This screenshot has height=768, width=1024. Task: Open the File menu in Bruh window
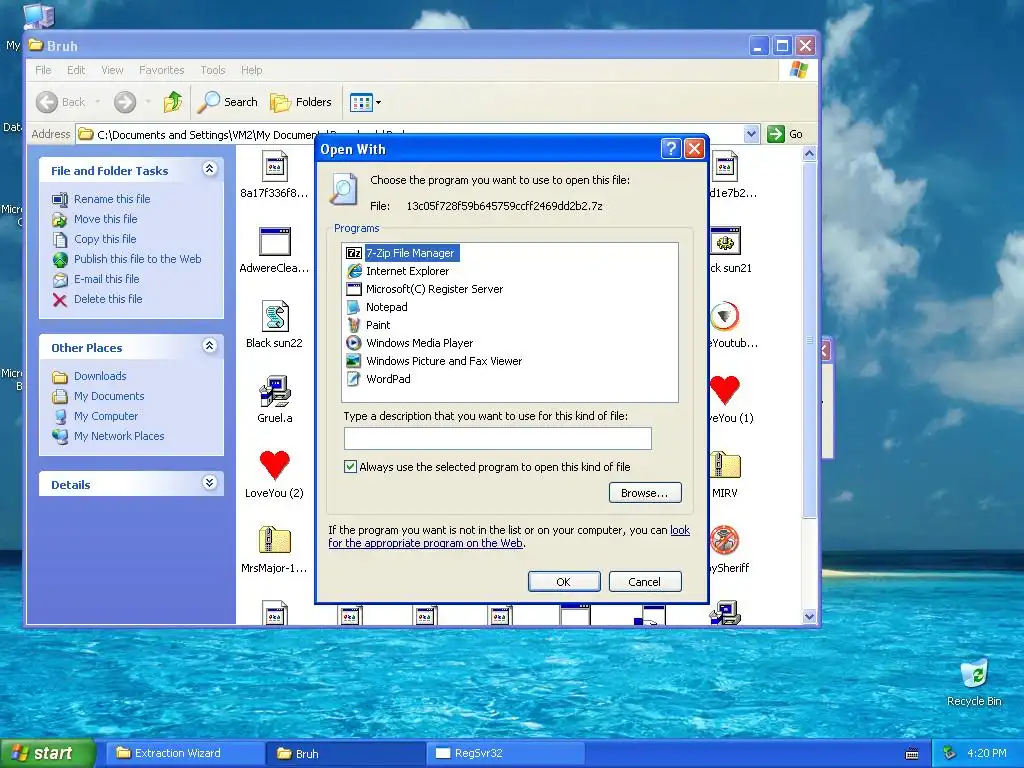click(x=43, y=70)
